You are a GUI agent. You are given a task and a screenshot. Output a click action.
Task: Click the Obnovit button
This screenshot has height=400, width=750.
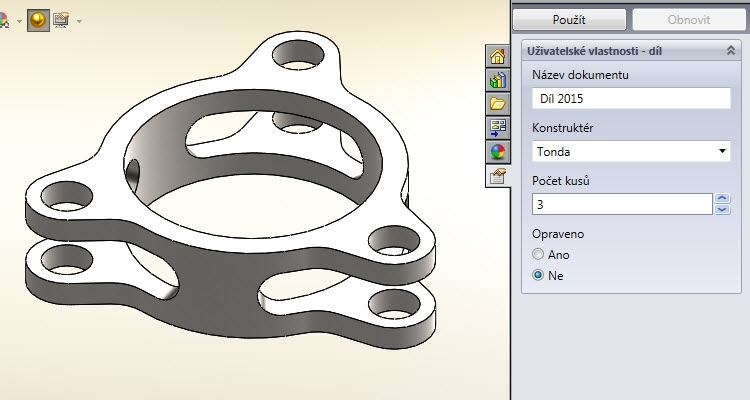click(x=689, y=20)
